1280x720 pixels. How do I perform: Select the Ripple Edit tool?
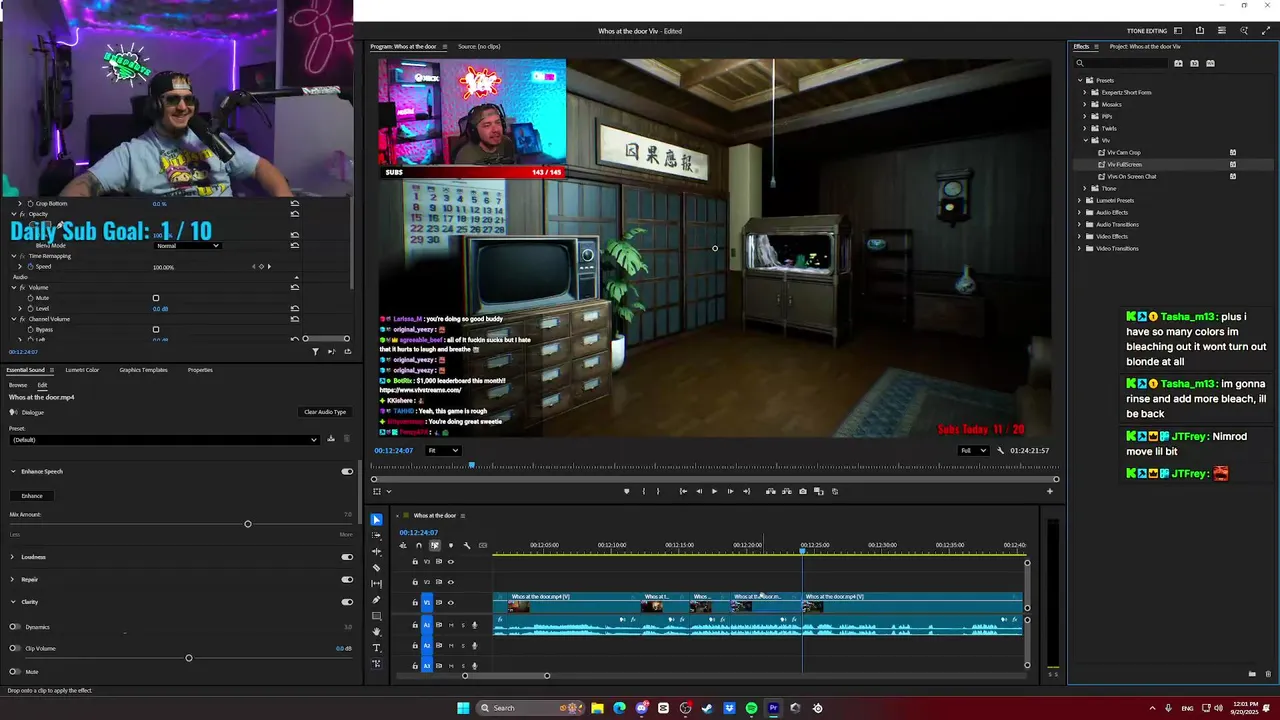pyautogui.click(x=376, y=551)
